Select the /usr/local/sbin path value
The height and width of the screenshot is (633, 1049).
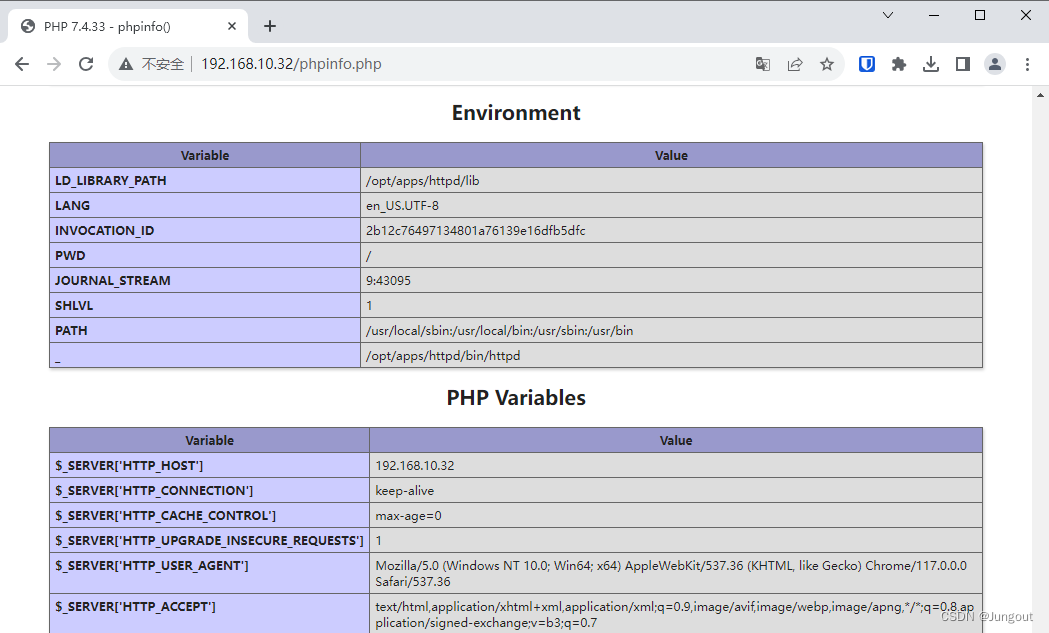point(499,331)
